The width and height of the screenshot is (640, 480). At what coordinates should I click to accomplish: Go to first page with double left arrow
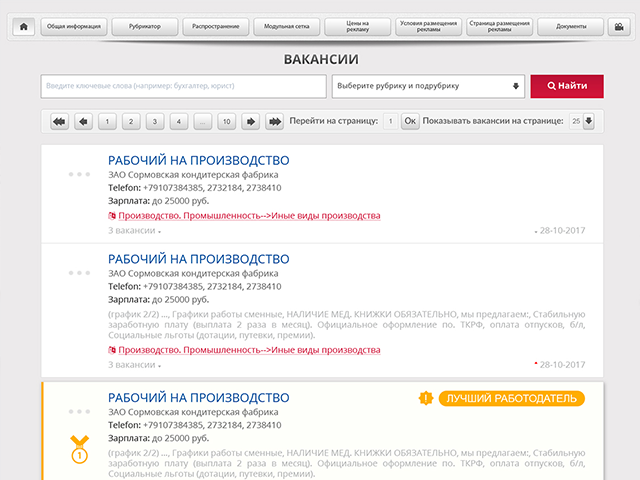[x=60, y=122]
